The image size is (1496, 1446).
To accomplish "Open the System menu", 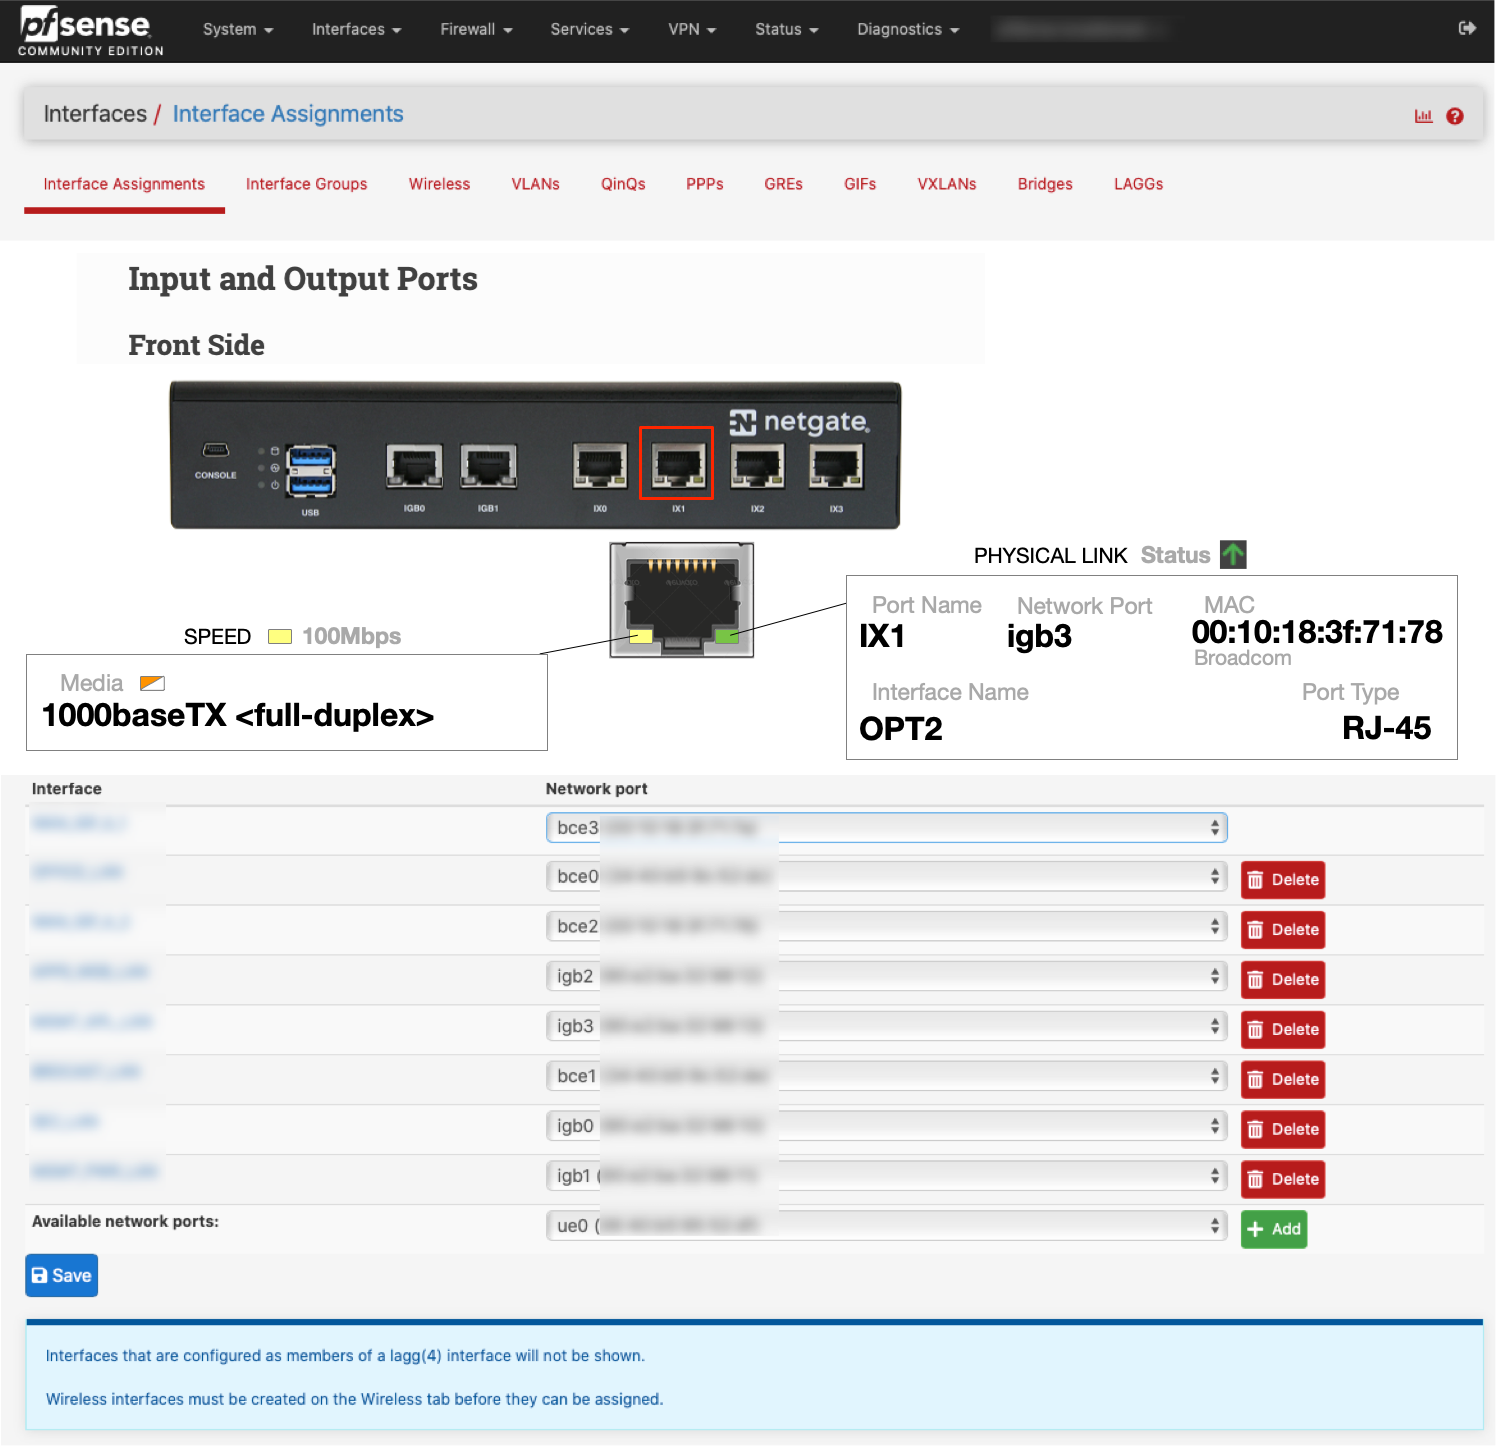I will point(238,30).
